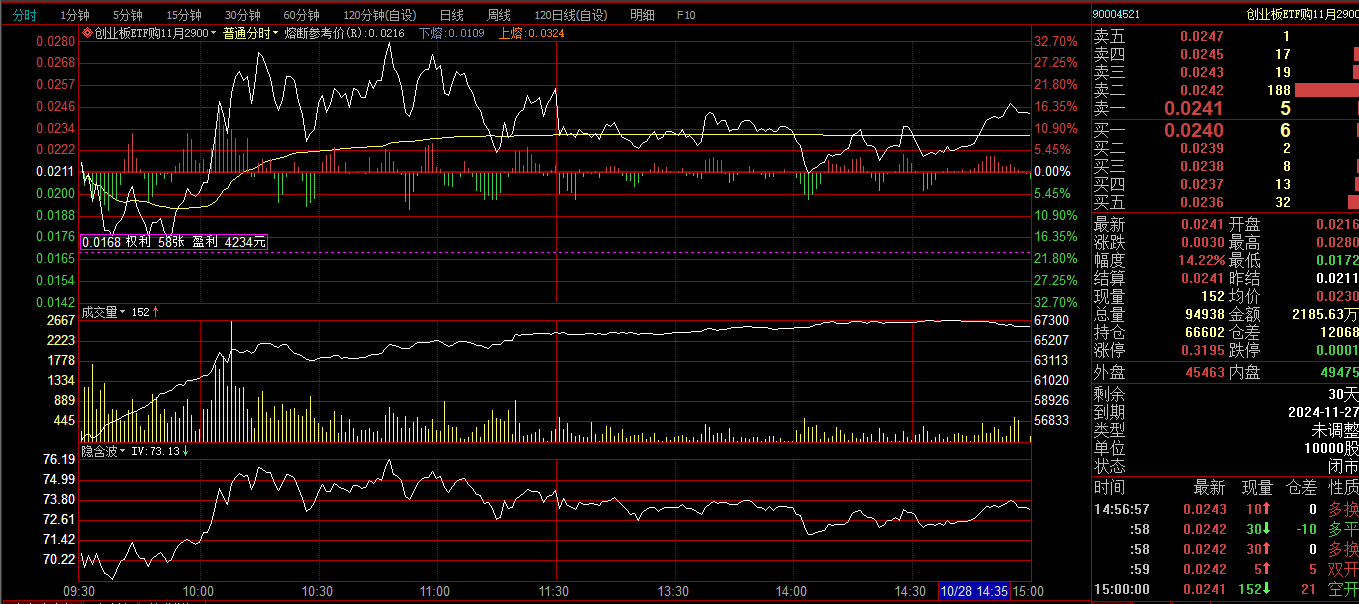Click the green down arrow after IV:73.13

[186, 451]
